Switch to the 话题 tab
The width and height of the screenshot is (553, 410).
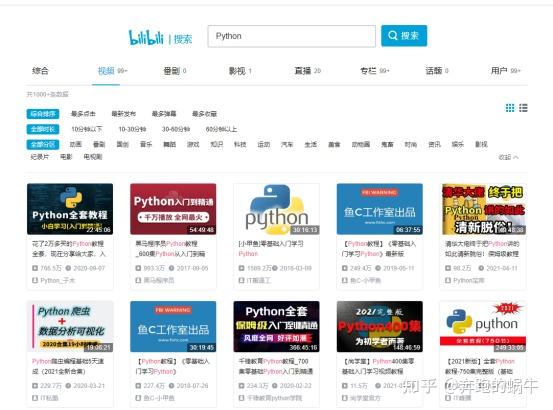click(x=437, y=71)
